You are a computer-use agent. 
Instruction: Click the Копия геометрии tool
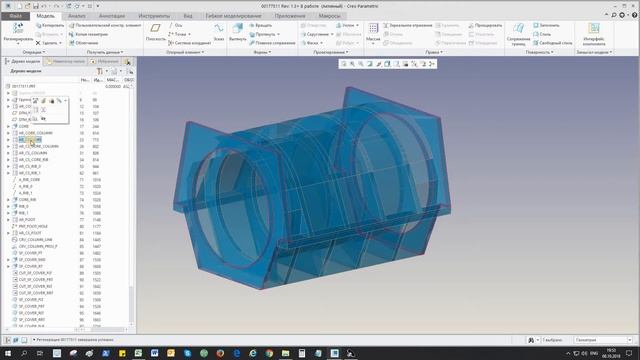tap(88, 34)
